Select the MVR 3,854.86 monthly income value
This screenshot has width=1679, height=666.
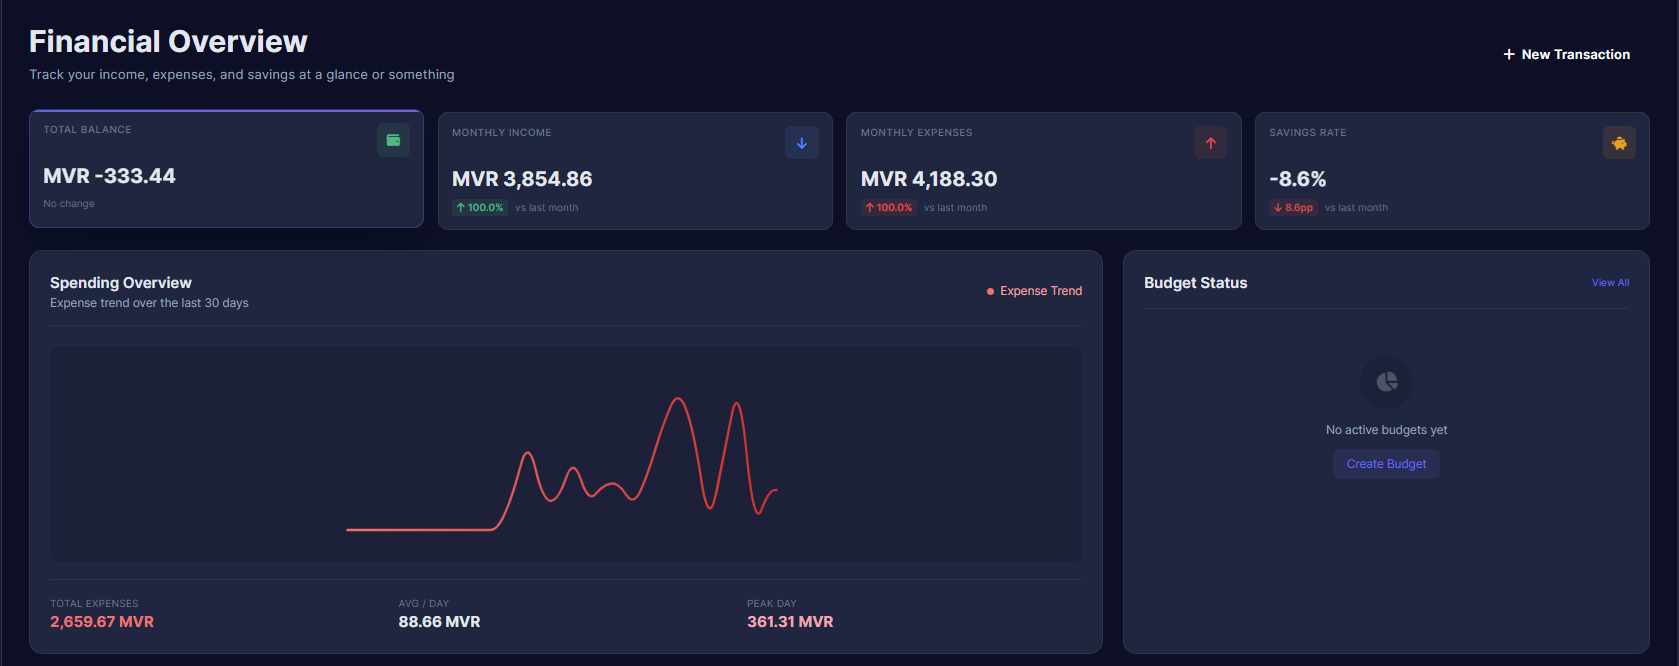(x=522, y=179)
